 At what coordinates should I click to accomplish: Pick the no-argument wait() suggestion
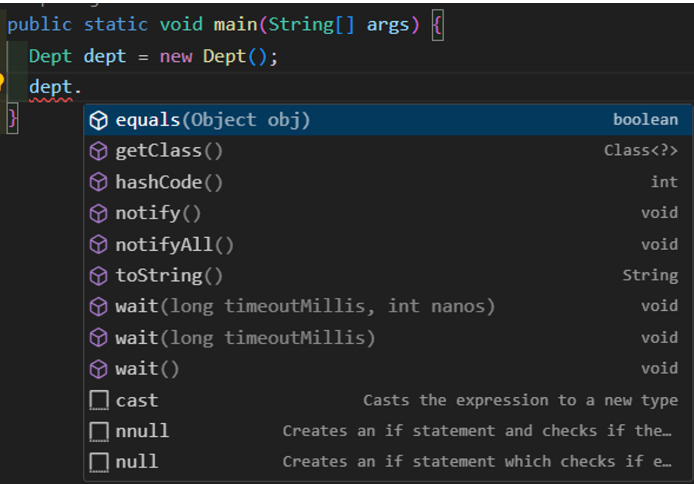coord(388,369)
